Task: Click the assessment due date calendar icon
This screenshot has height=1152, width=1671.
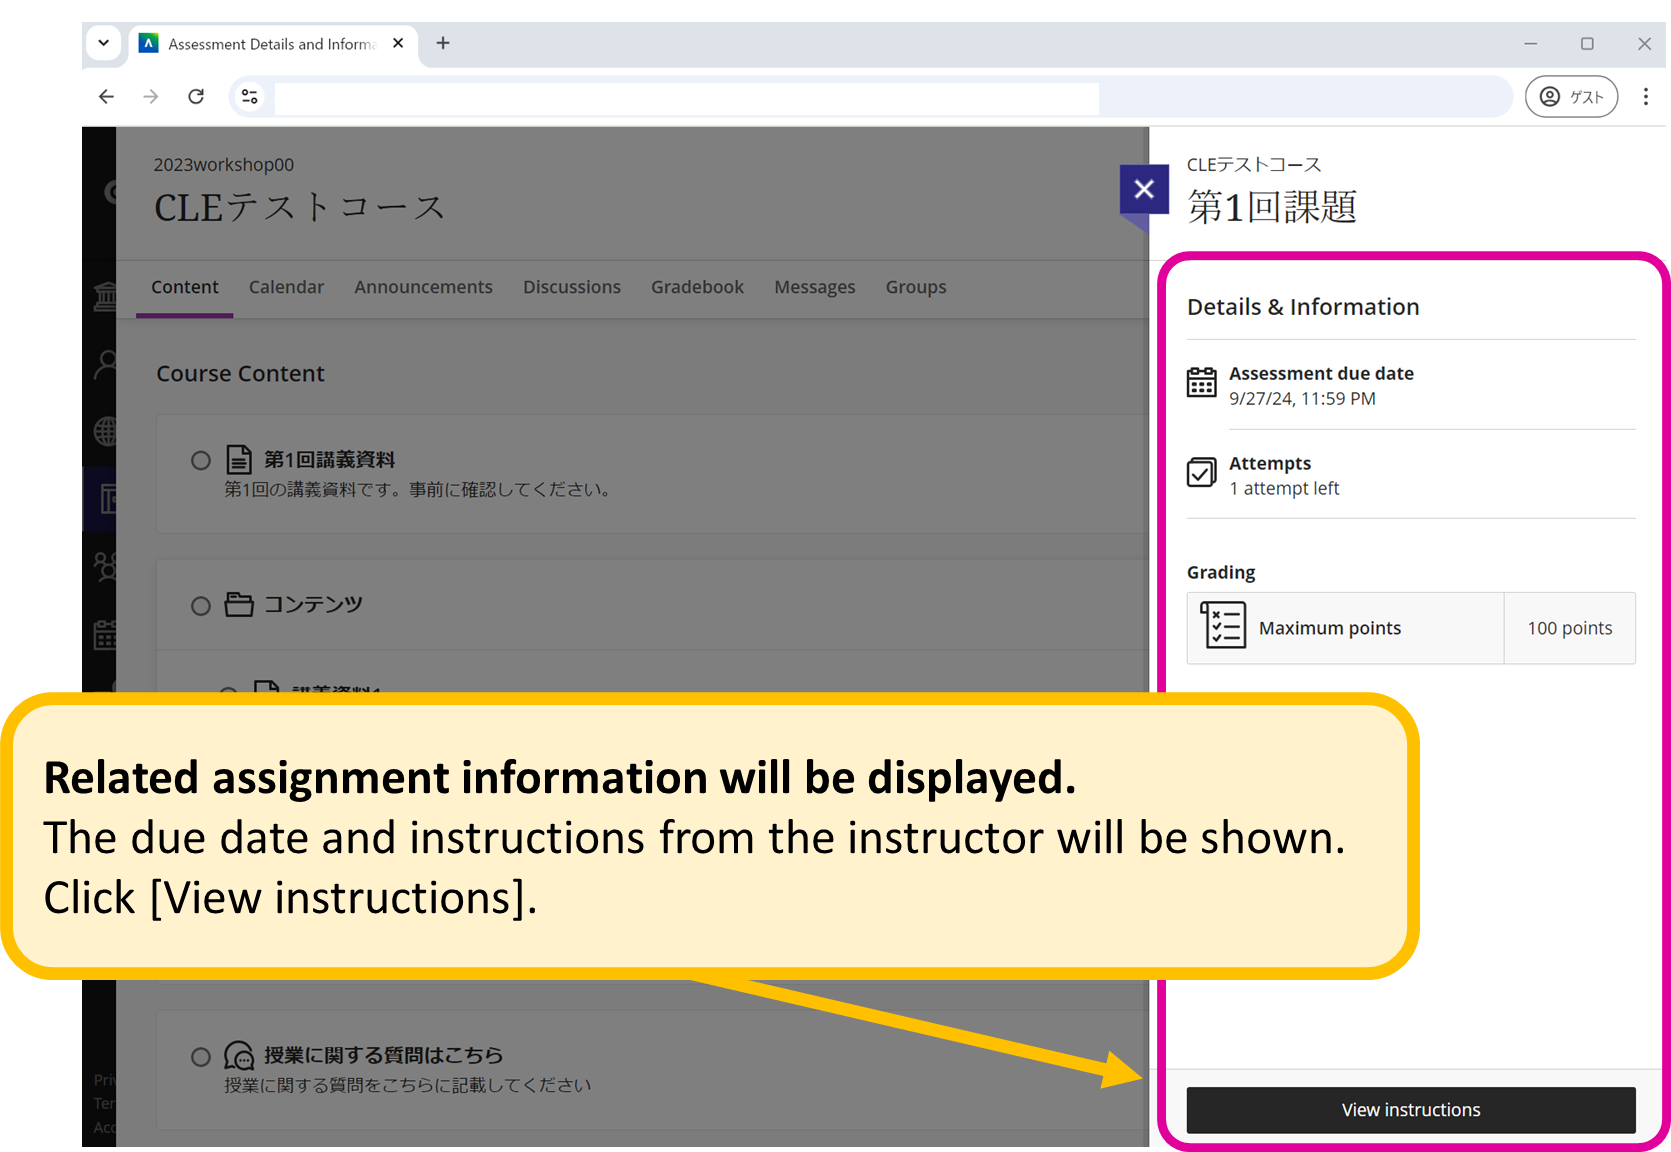Action: pyautogui.click(x=1201, y=382)
